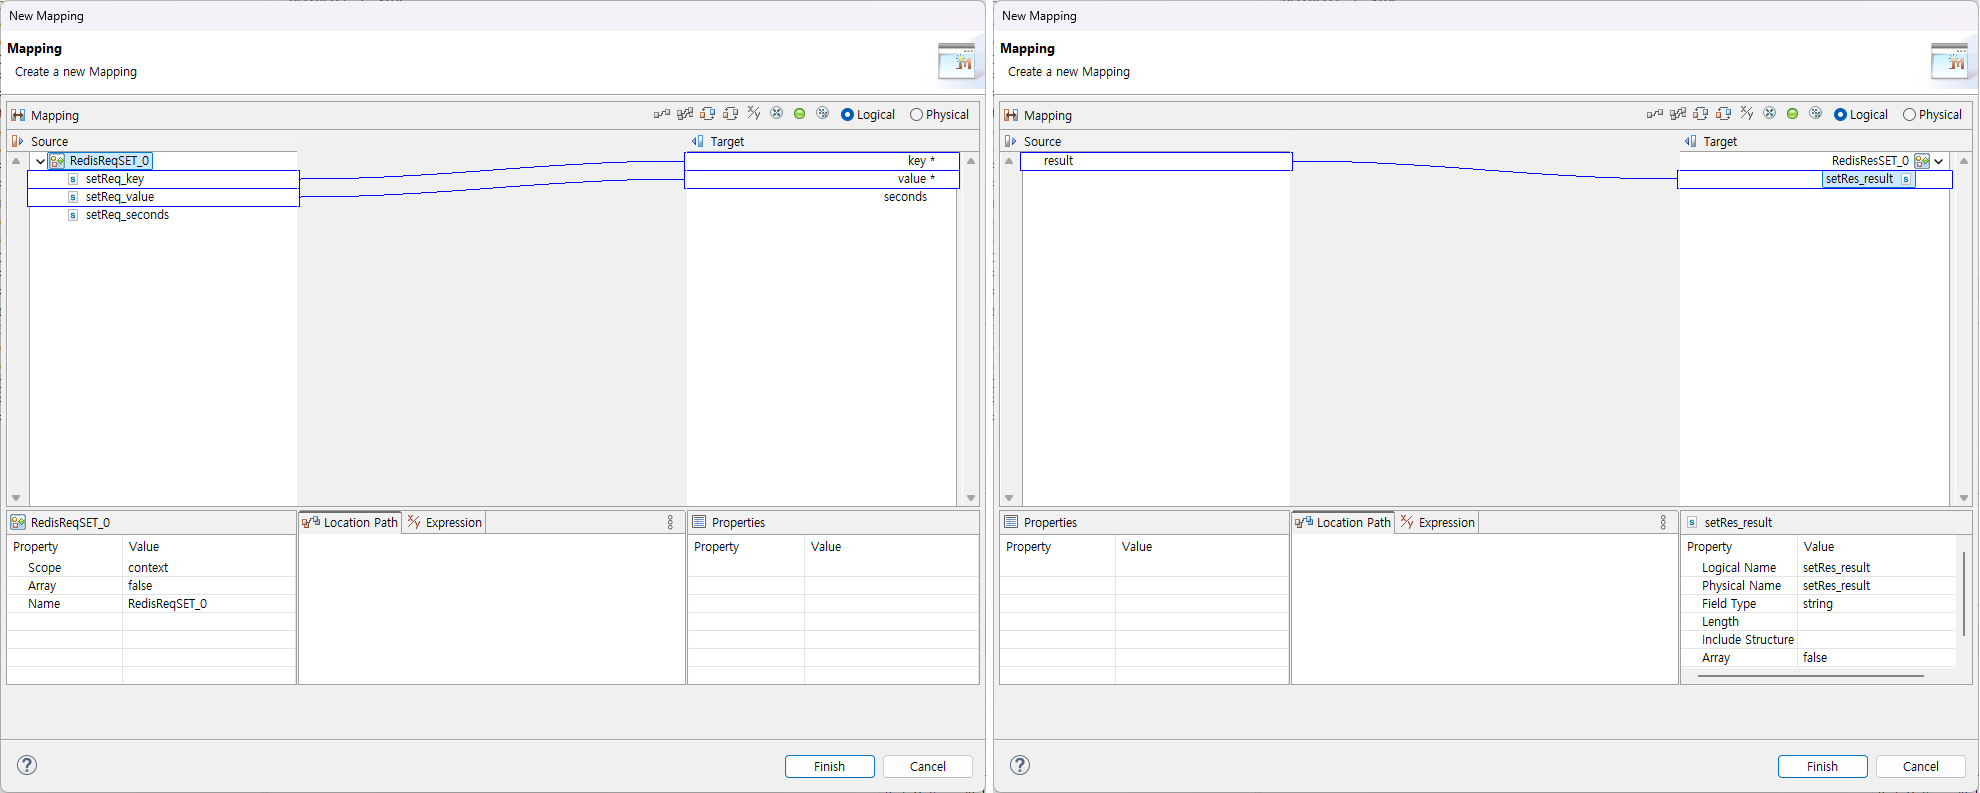This screenshot has height=793, width=1980.
Task: Click the 'string' Field Type value cell
Action: [x=1876, y=604]
